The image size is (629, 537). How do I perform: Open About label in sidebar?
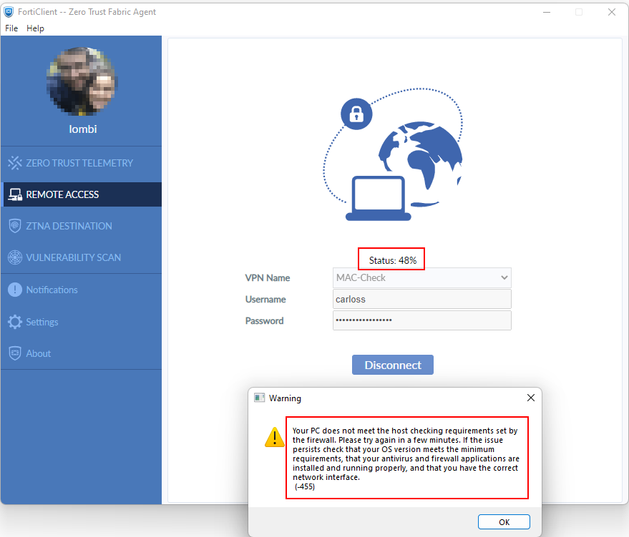(39, 354)
